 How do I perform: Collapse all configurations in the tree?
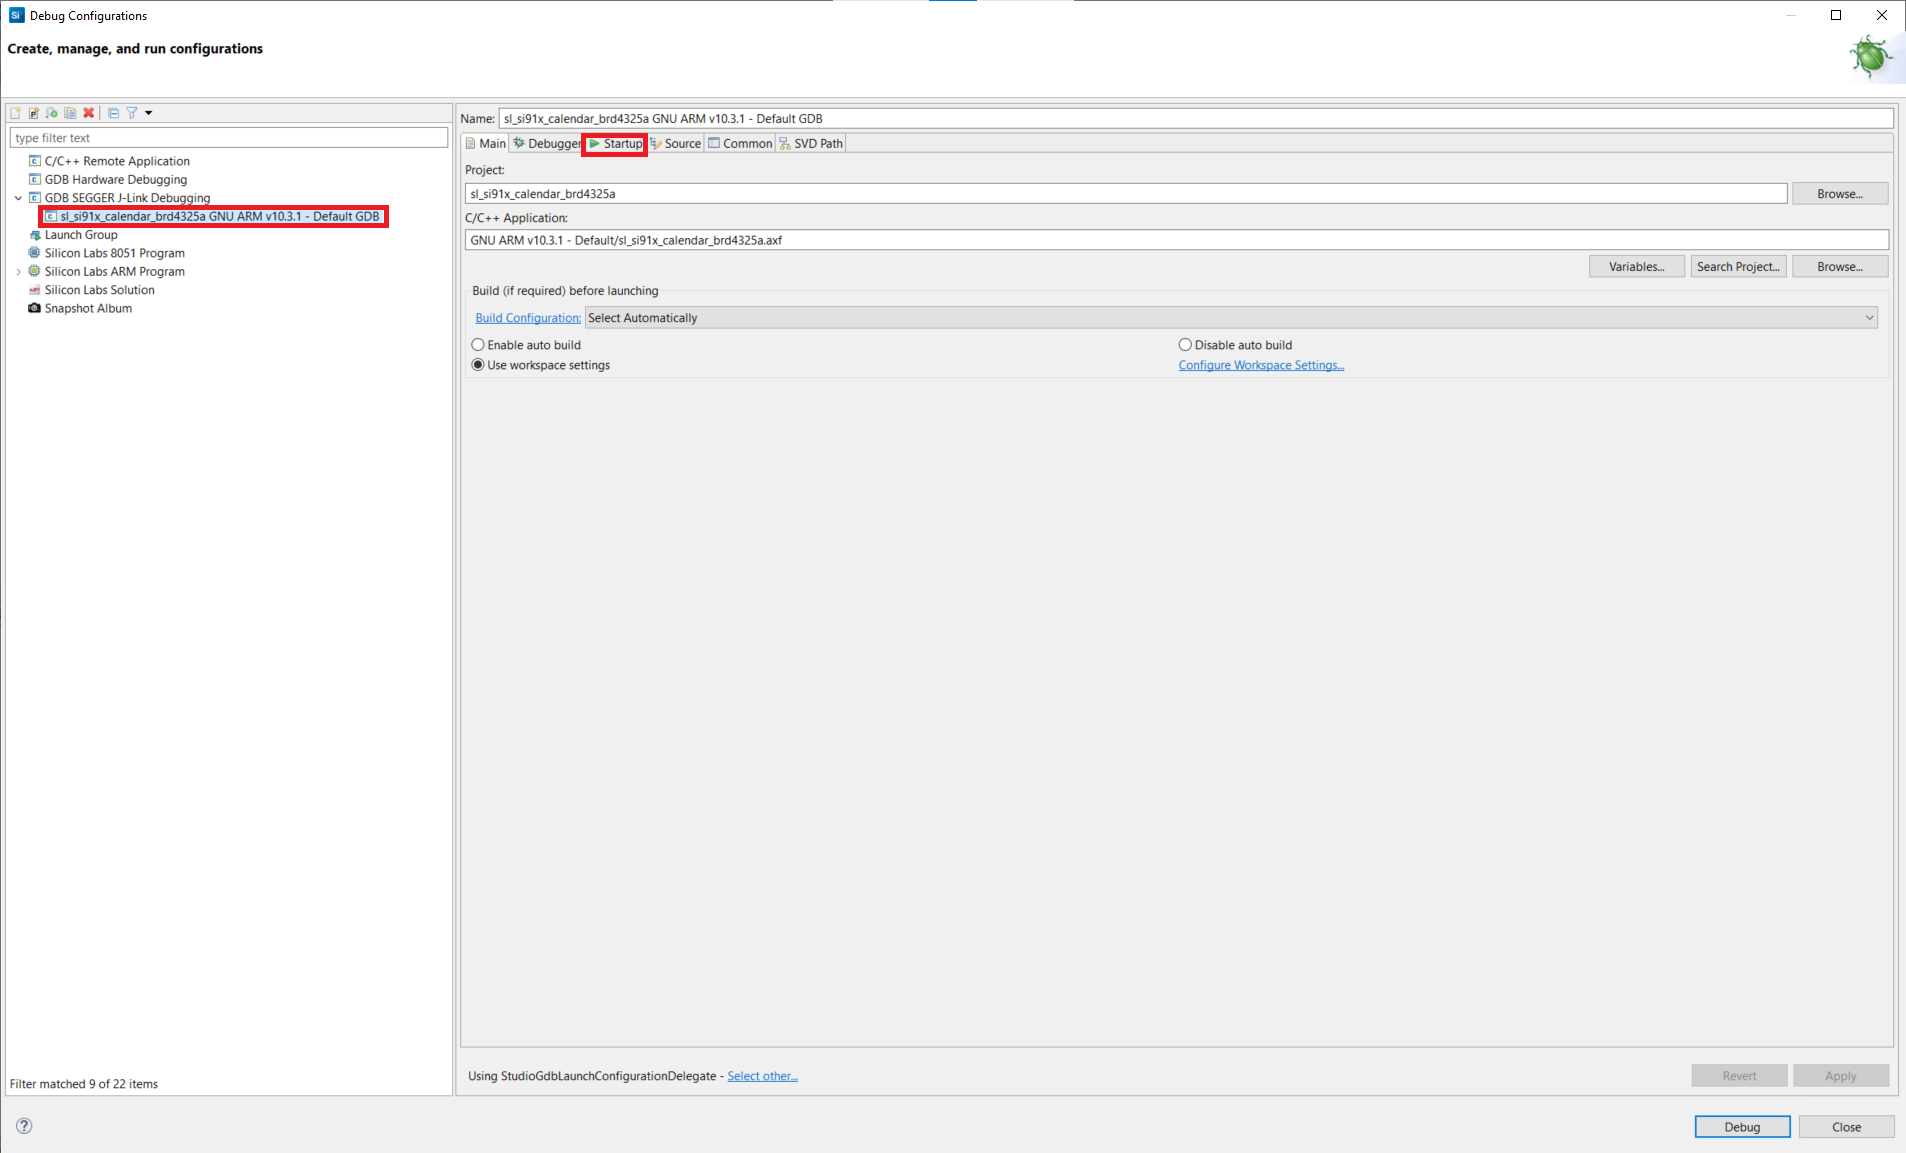pyautogui.click(x=113, y=113)
